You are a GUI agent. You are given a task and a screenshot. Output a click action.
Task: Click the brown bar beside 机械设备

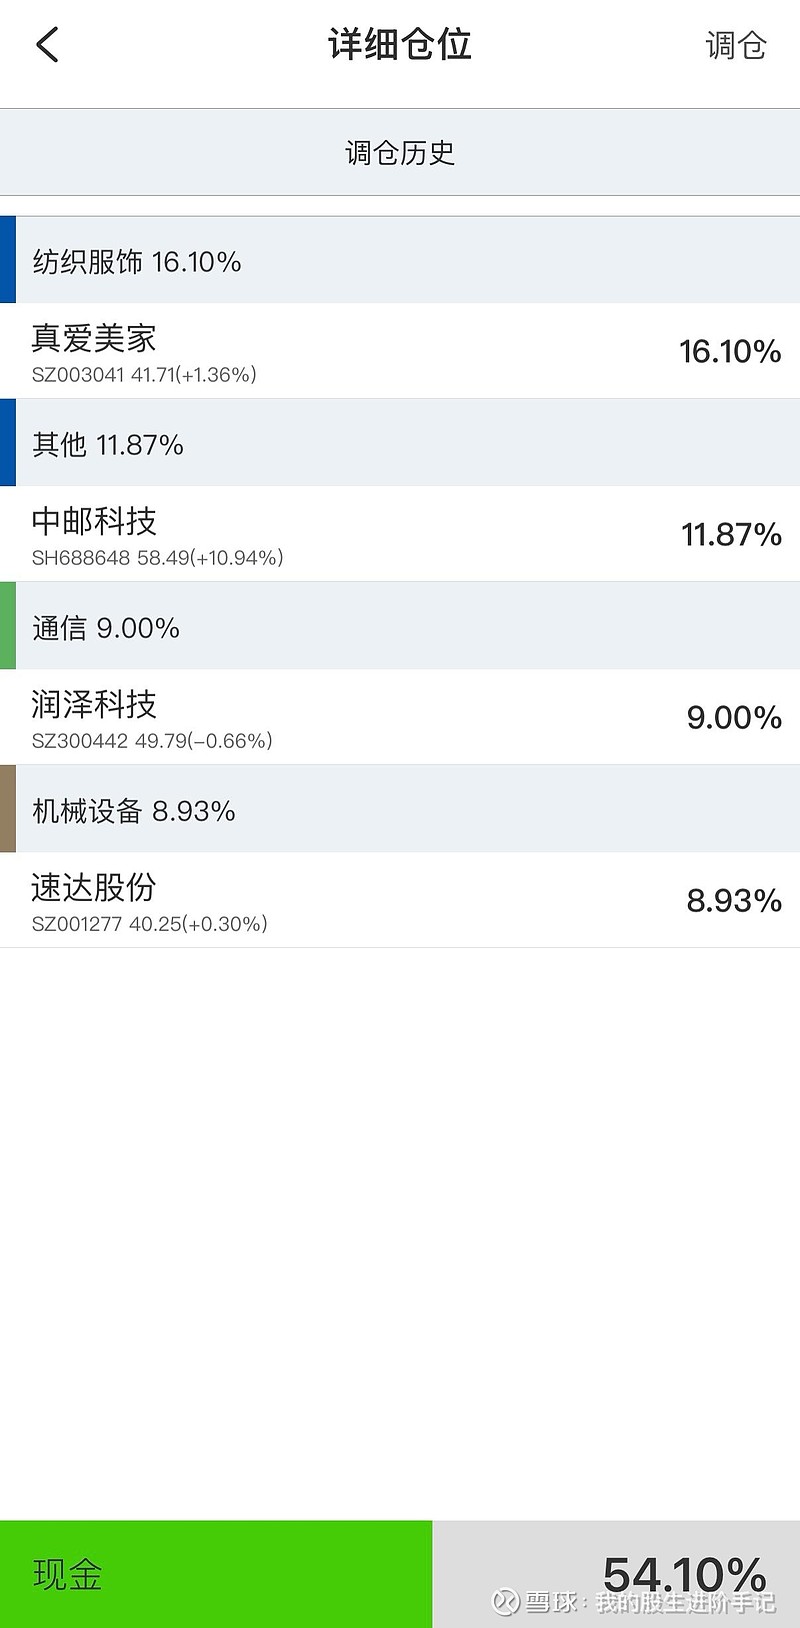point(8,809)
